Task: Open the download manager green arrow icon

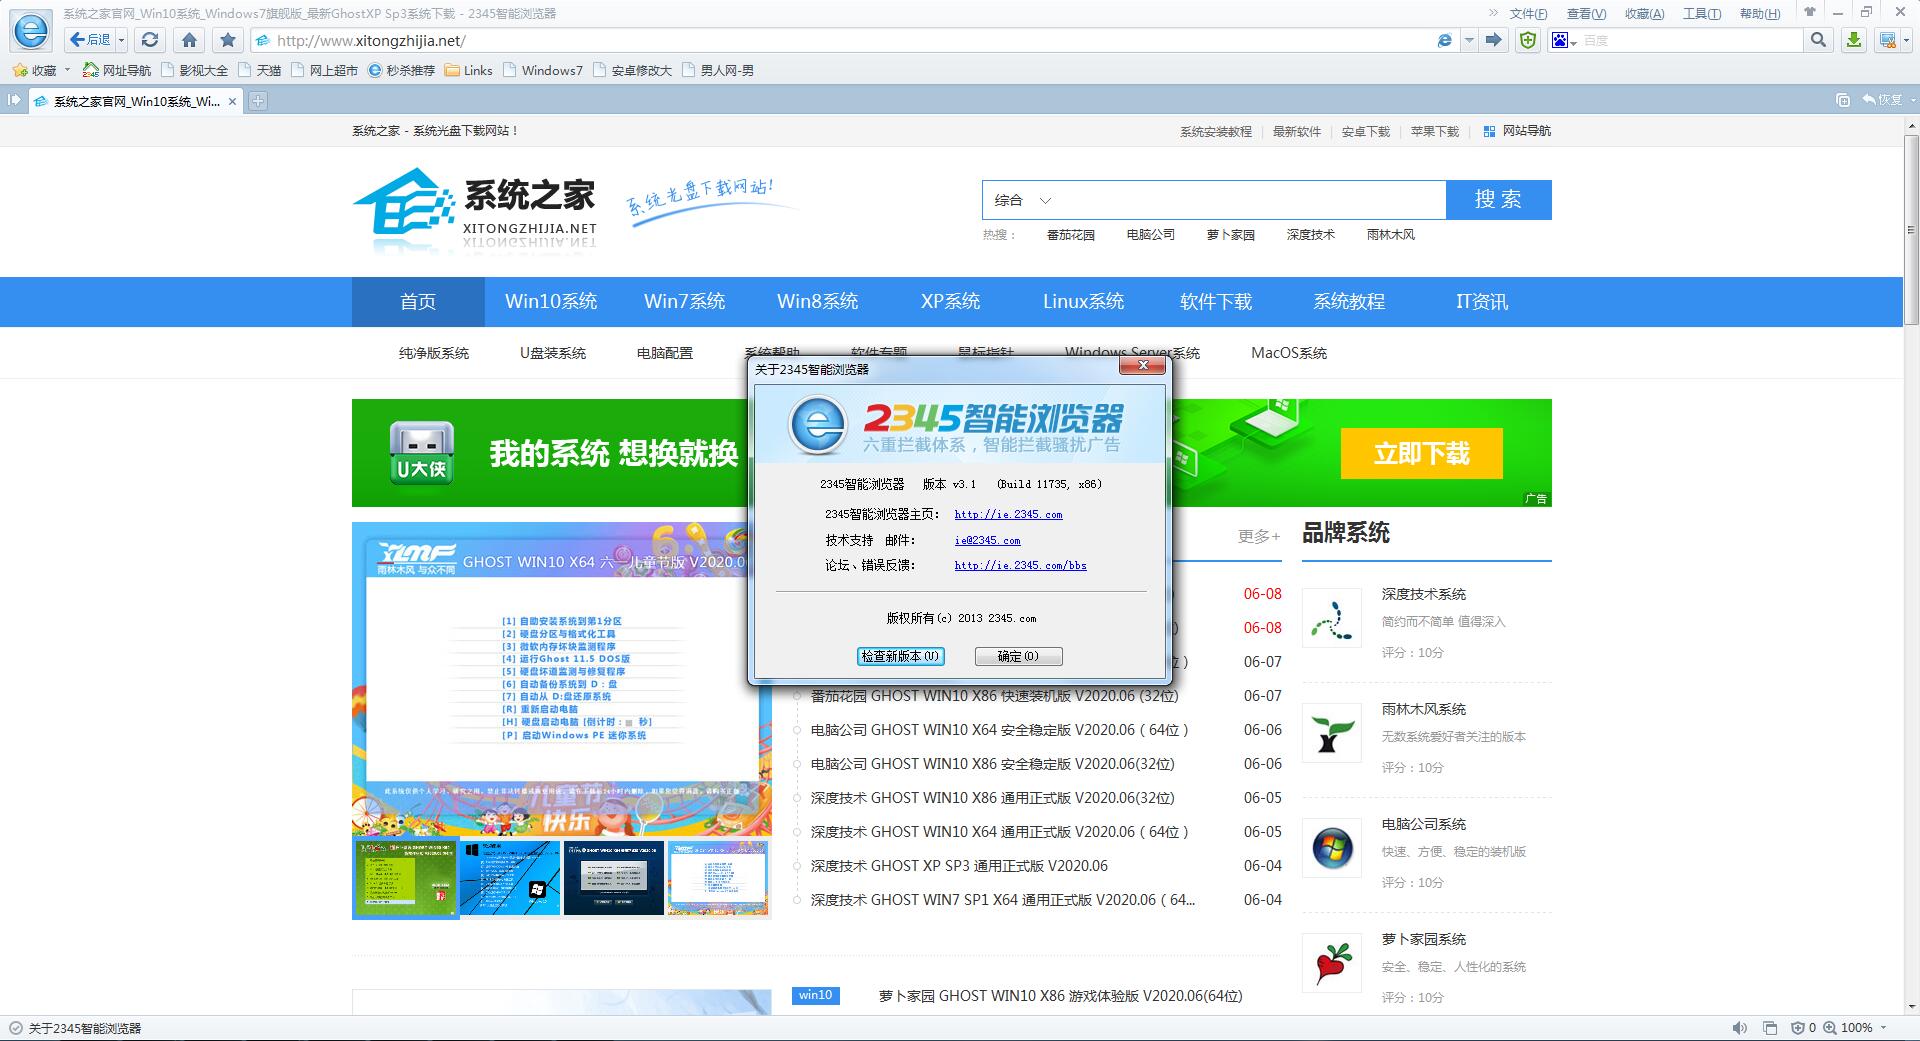Action: click(1853, 40)
